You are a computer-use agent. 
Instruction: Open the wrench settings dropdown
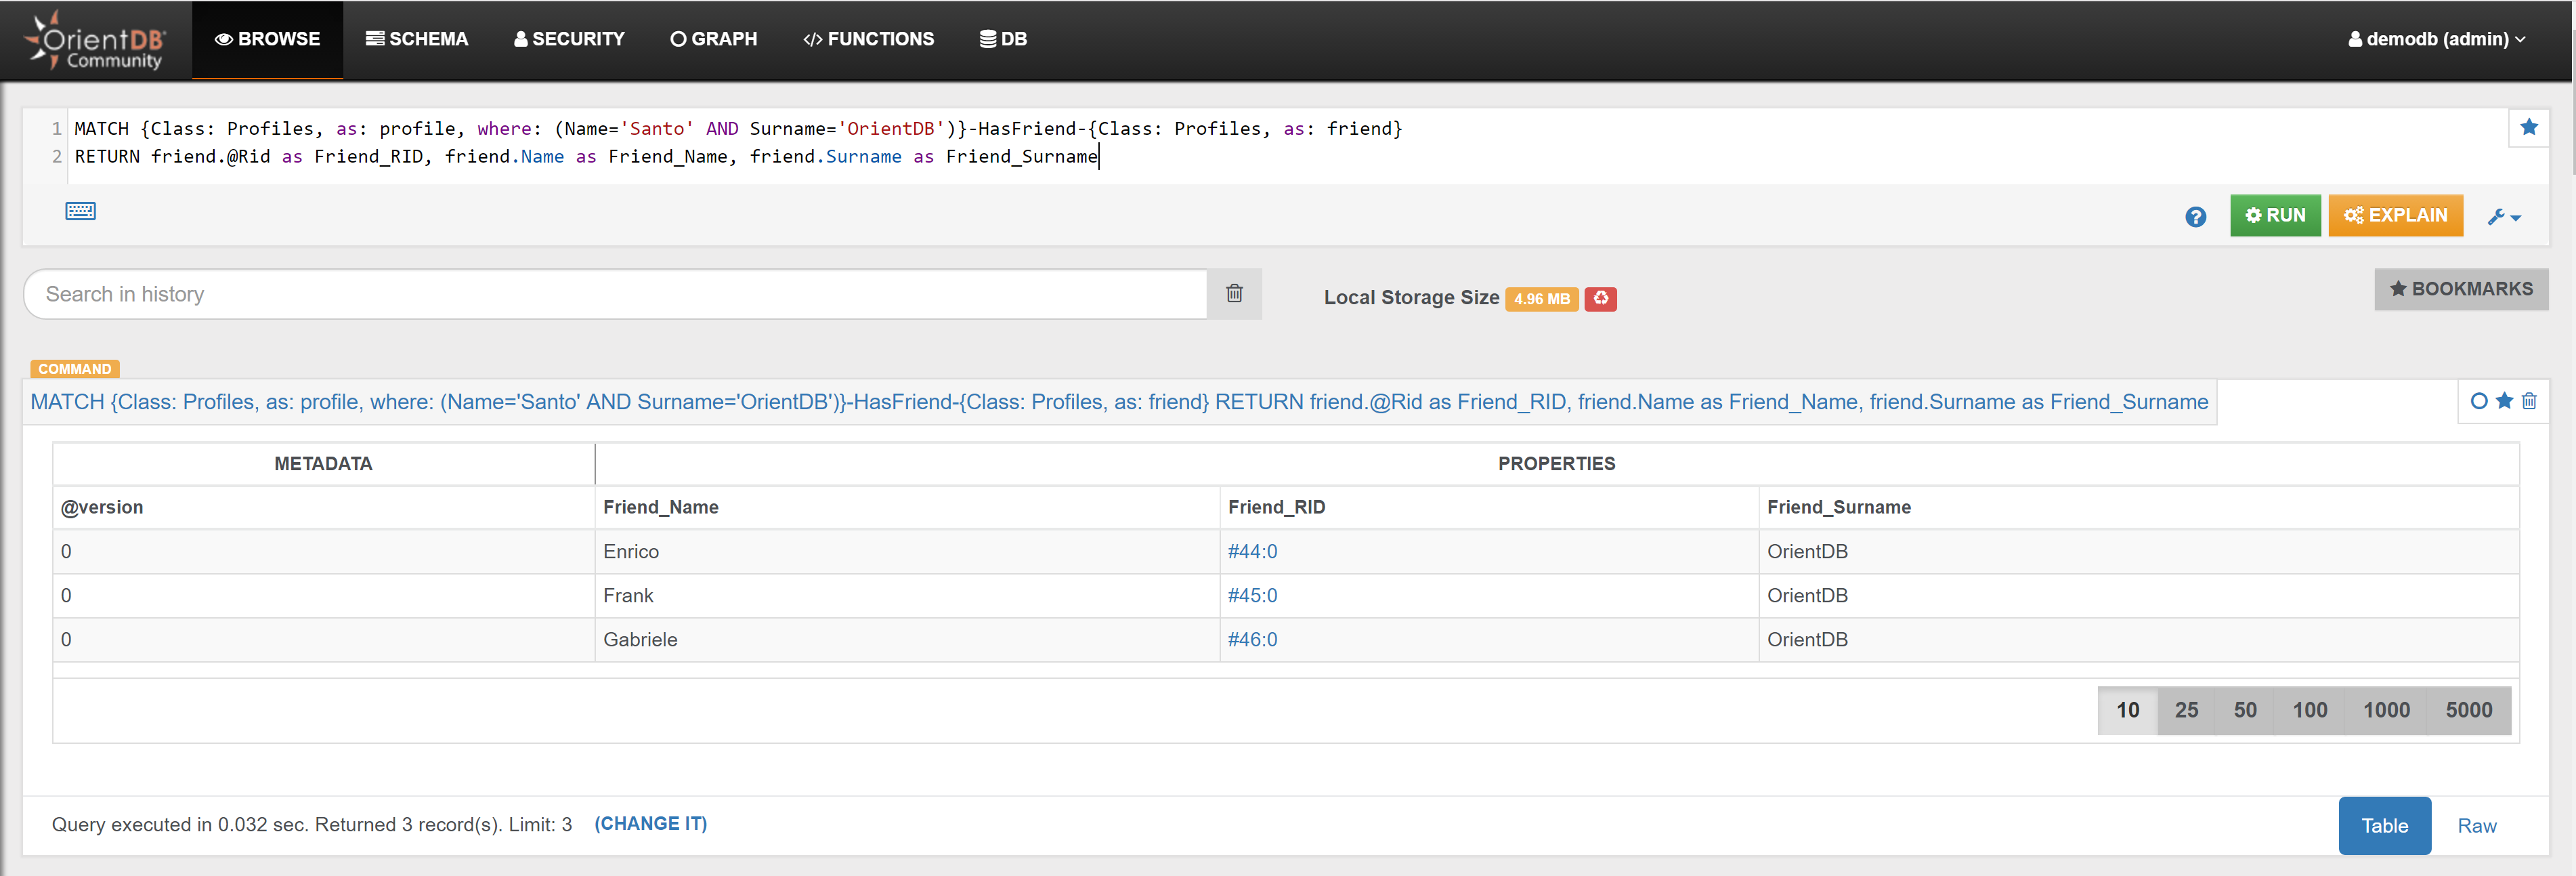pos(2504,217)
